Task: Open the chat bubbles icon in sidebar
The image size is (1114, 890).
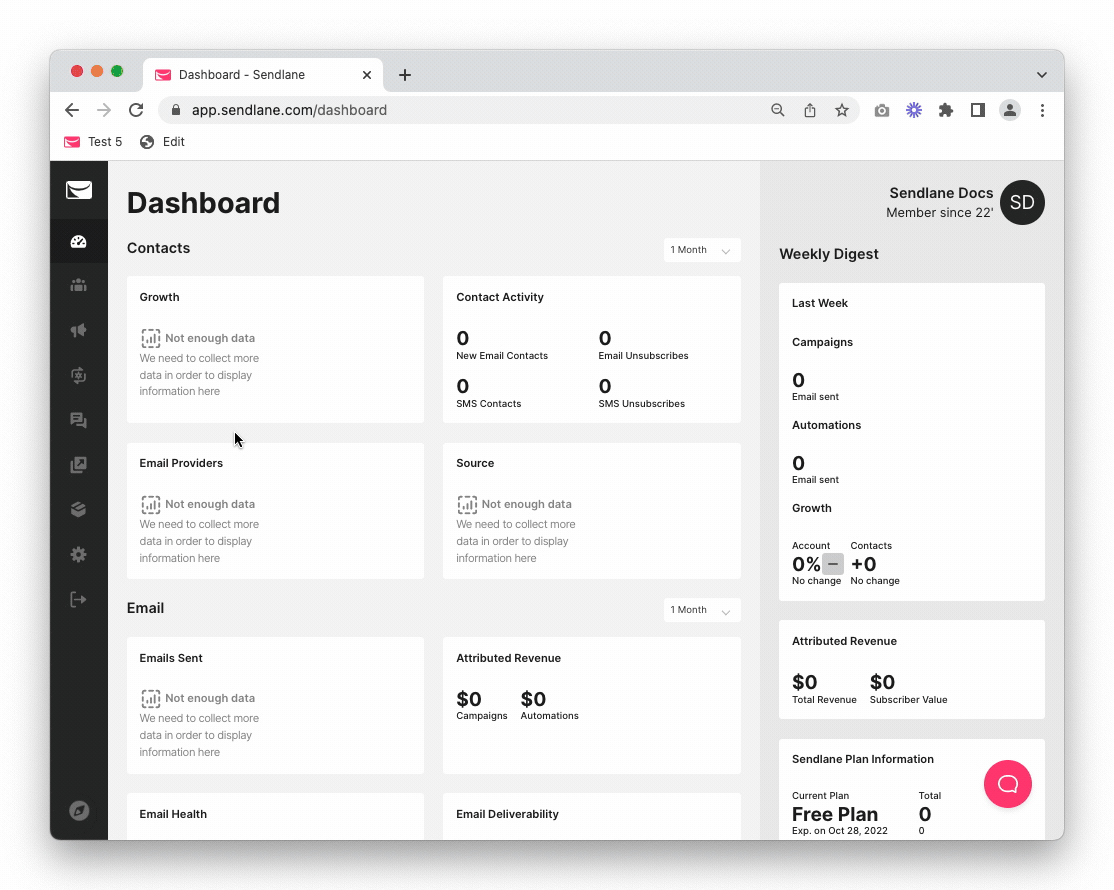Action: (x=79, y=420)
